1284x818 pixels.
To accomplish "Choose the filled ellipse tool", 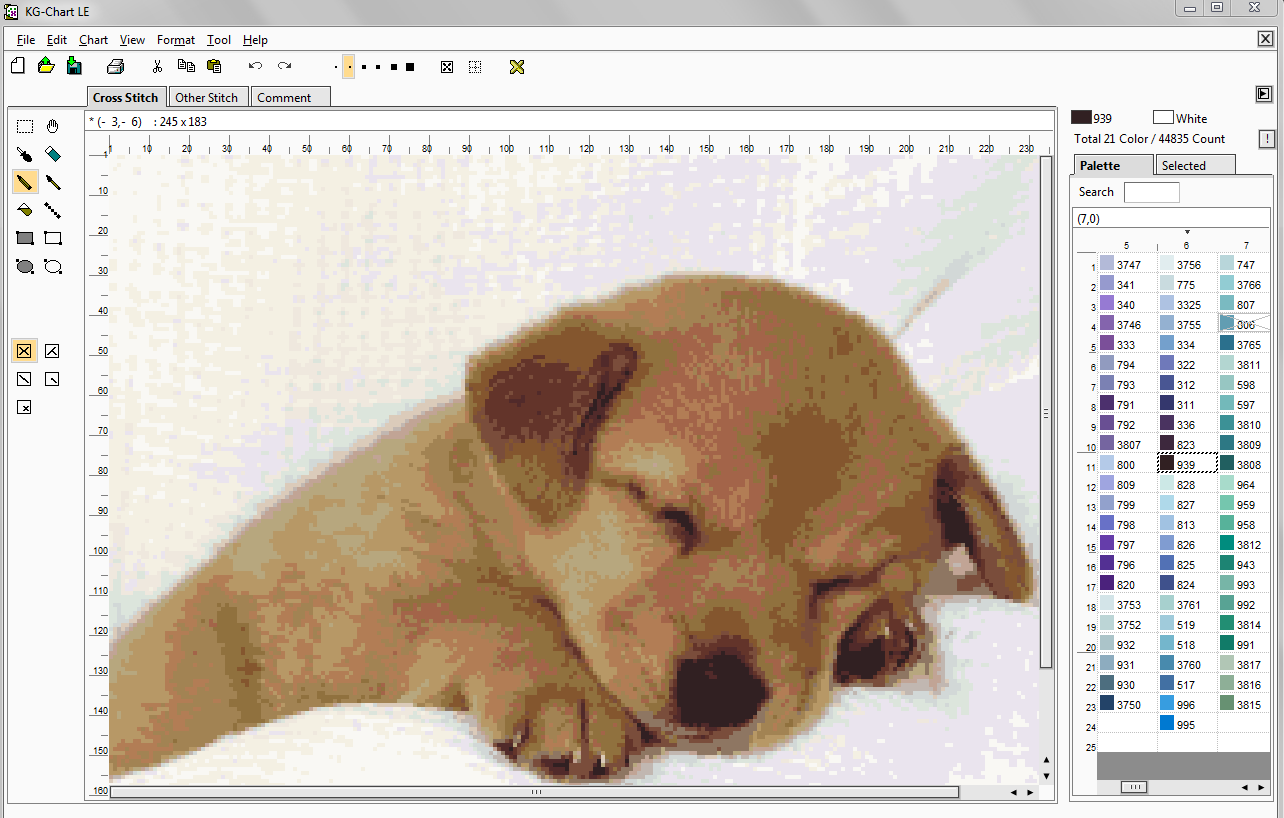I will tap(25, 266).
